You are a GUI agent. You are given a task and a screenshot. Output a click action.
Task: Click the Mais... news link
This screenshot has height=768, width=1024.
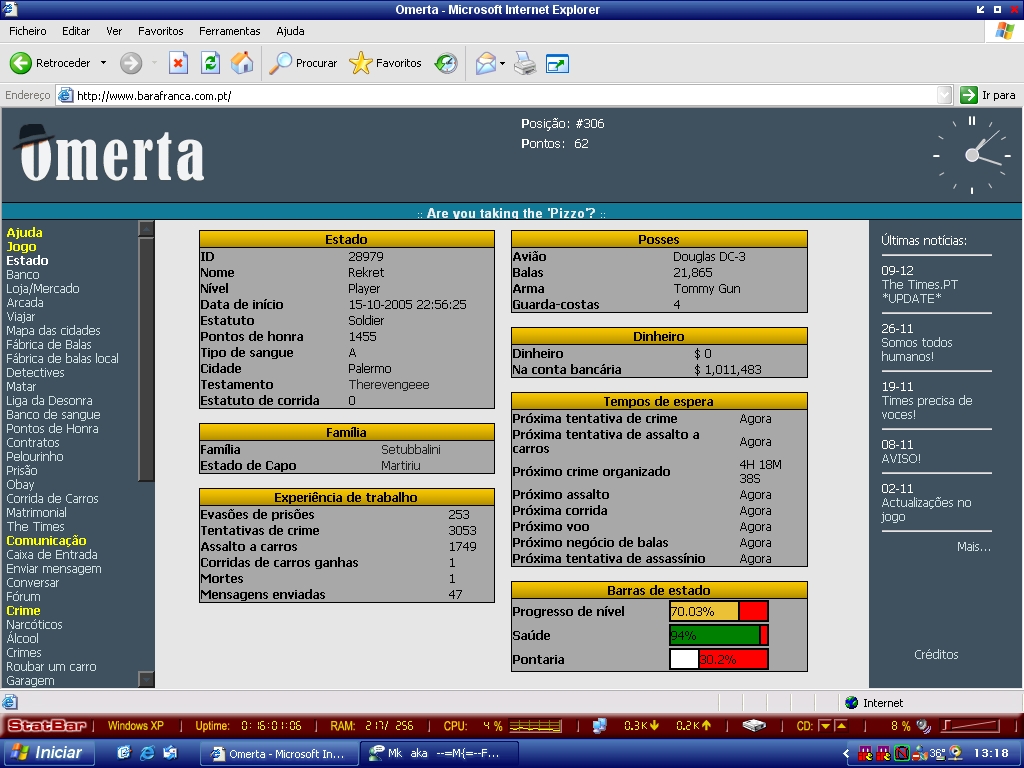973,547
